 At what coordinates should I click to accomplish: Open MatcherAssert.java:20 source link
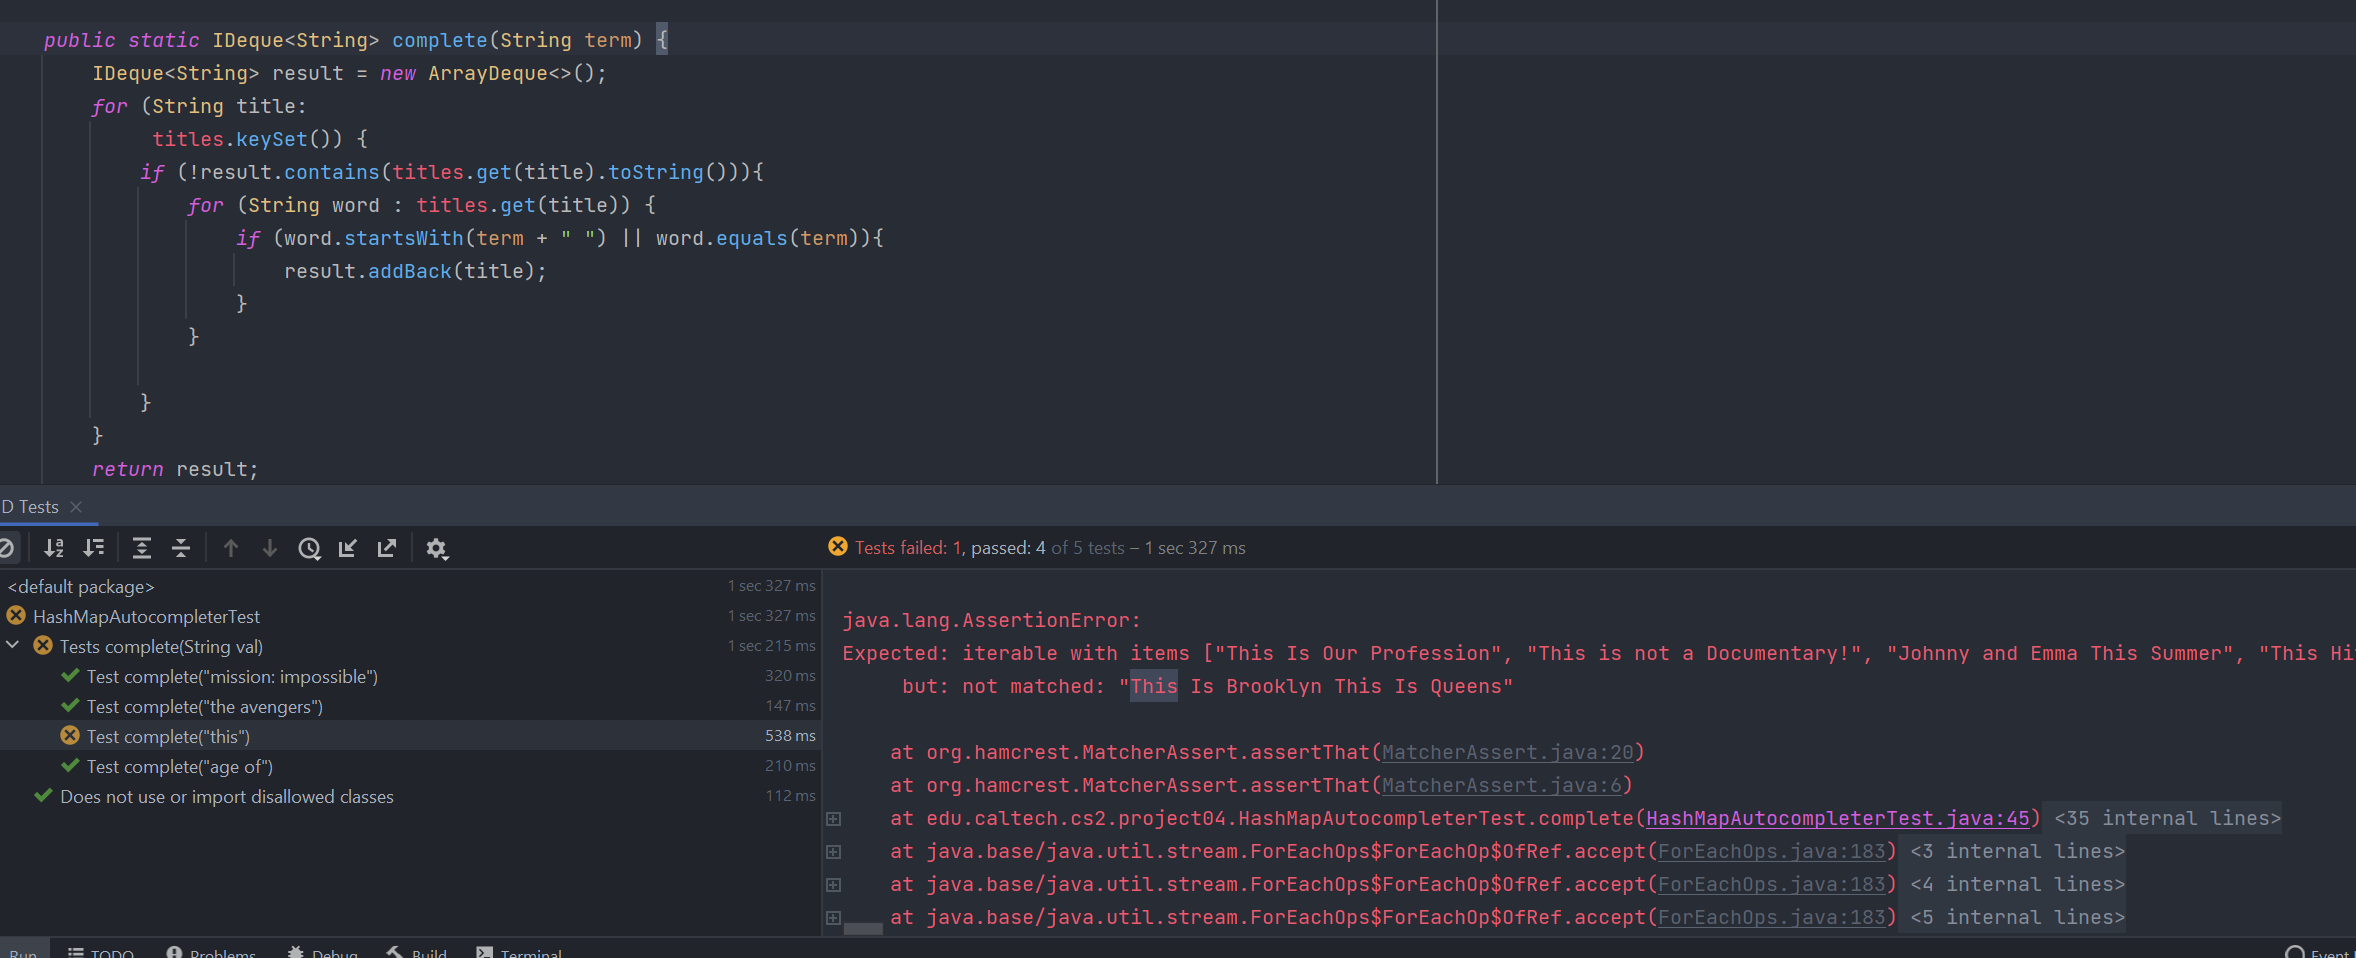tap(1507, 752)
